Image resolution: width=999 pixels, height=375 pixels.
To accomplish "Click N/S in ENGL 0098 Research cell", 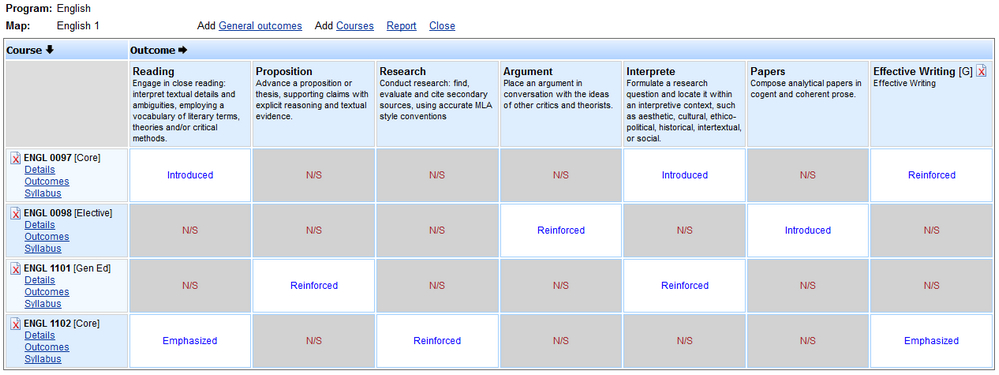I will pyautogui.click(x=437, y=230).
